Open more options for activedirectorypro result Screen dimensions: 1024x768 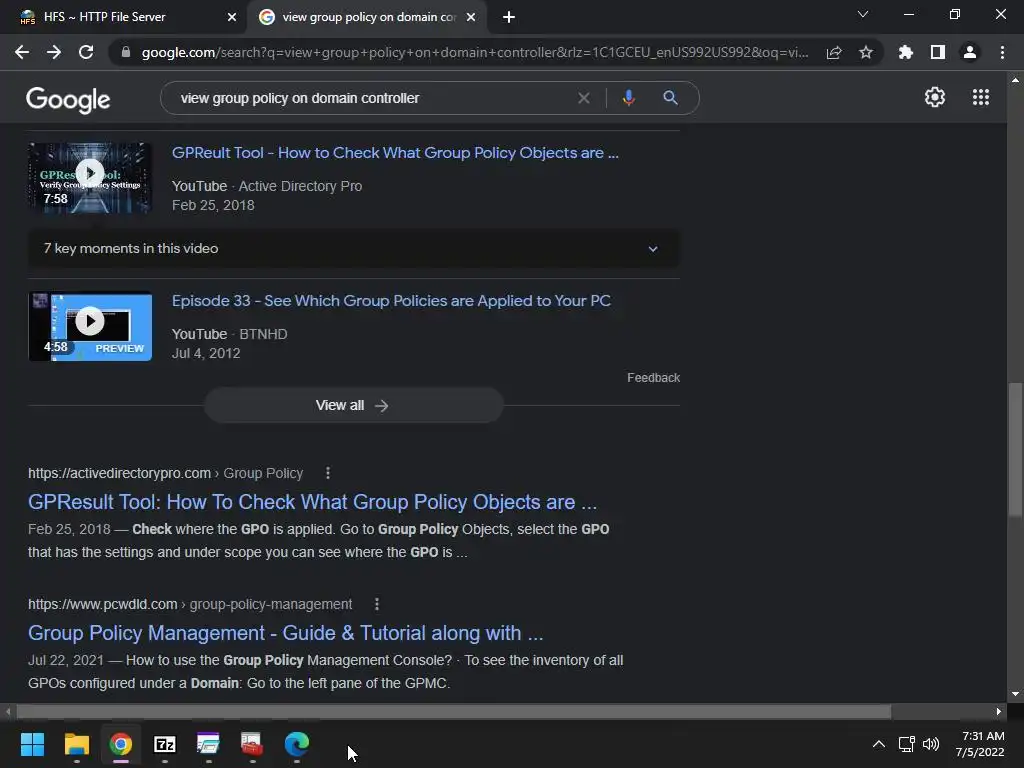[x=328, y=473]
